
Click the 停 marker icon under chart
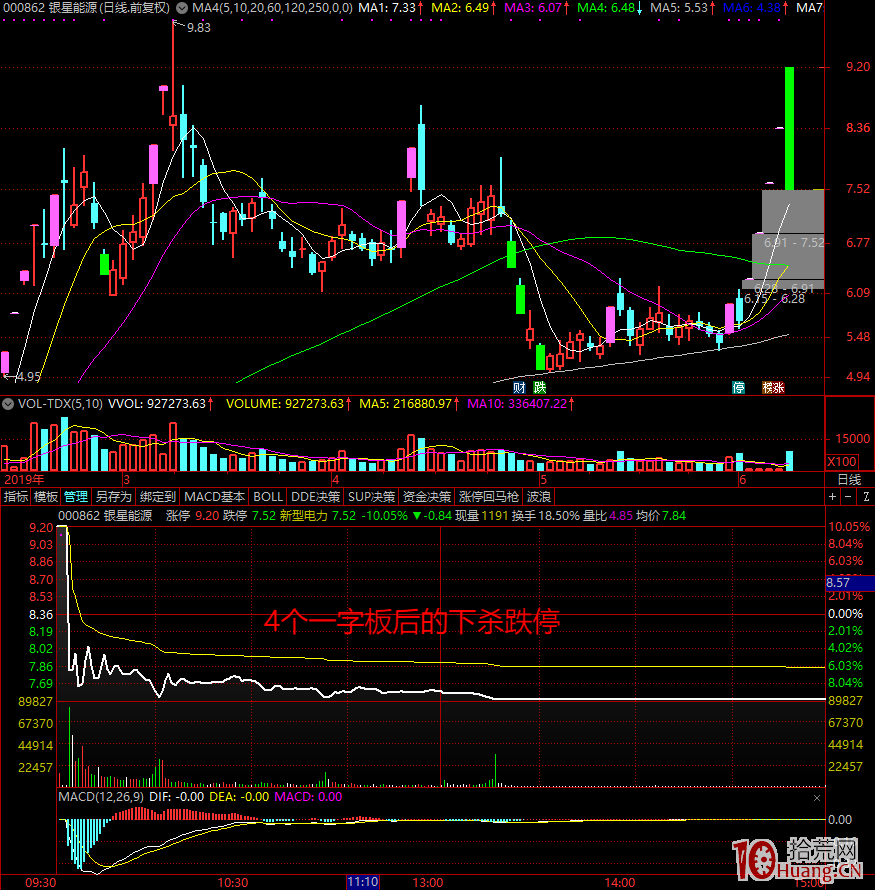pyautogui.click(x=738, y=388)
